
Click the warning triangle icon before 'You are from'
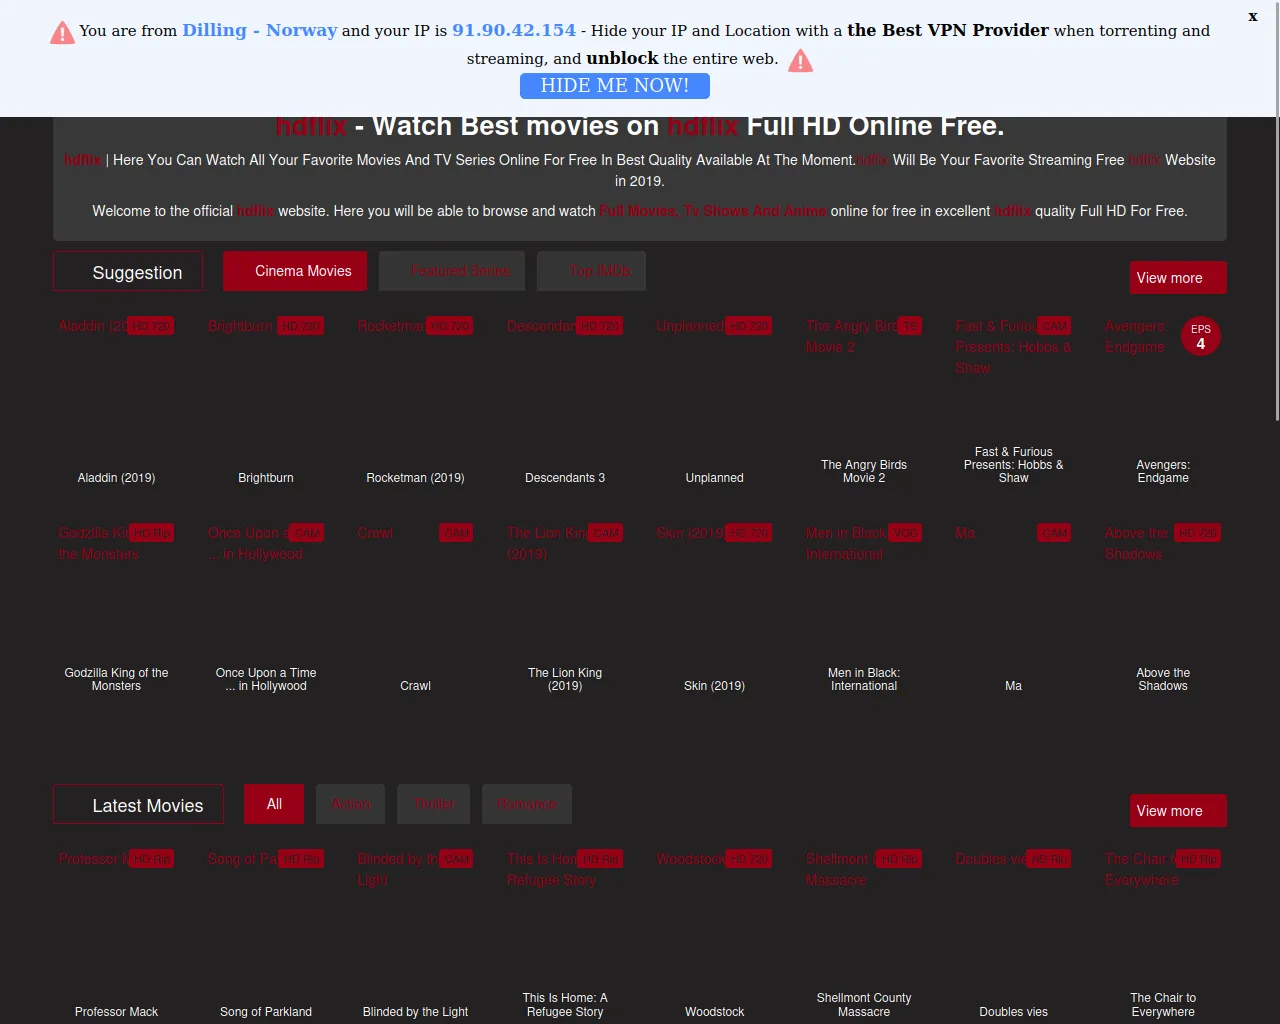pos(62,33)
